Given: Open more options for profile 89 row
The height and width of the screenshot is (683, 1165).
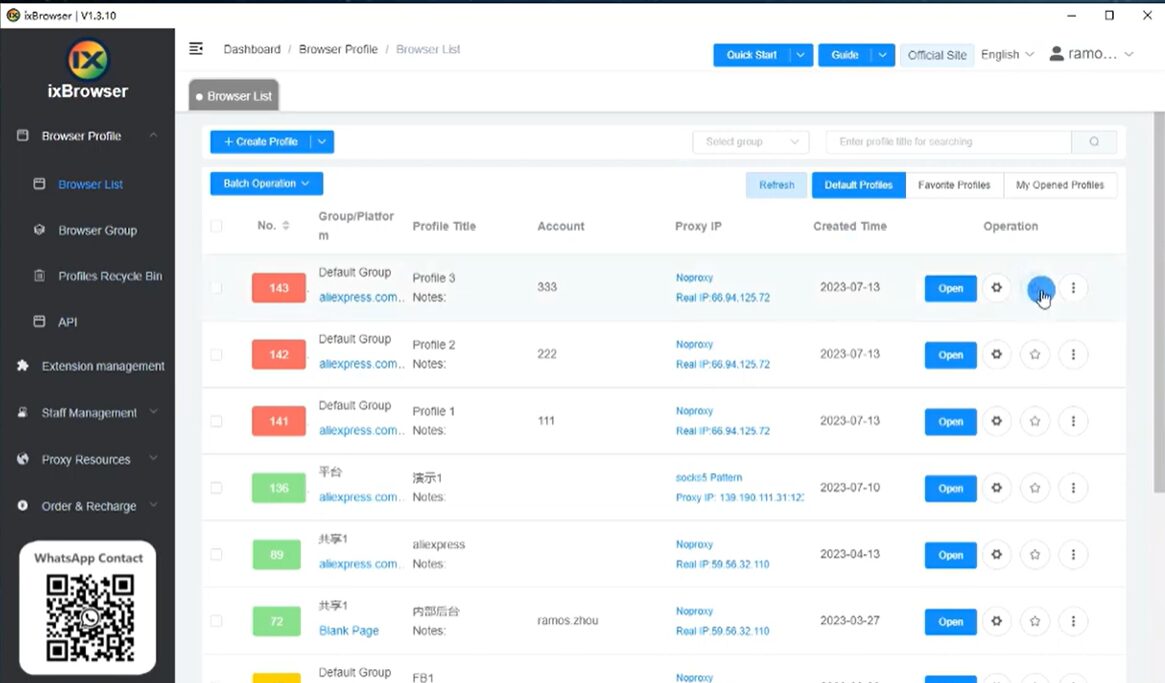Looking at the screenshot, I should tap(1073, 554).
